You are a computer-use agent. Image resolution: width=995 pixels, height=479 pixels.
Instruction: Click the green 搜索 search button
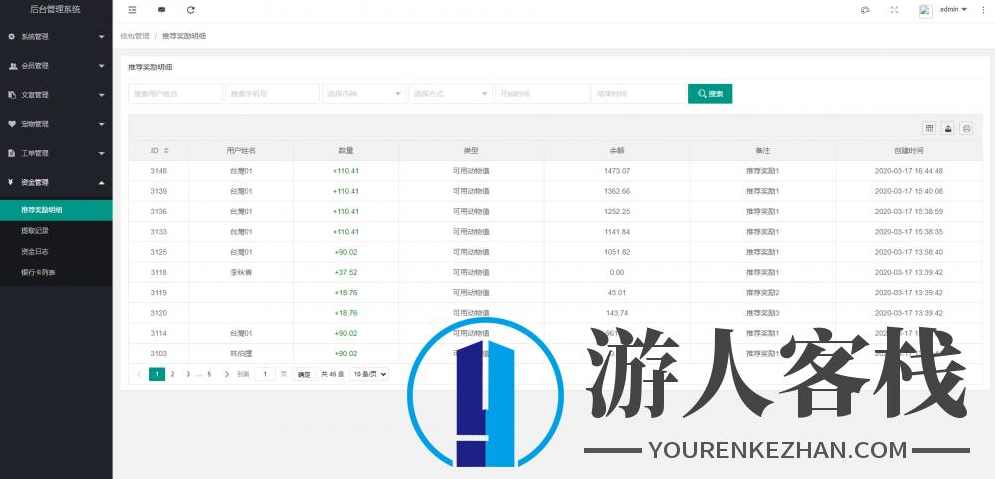(x=710, y=93)
